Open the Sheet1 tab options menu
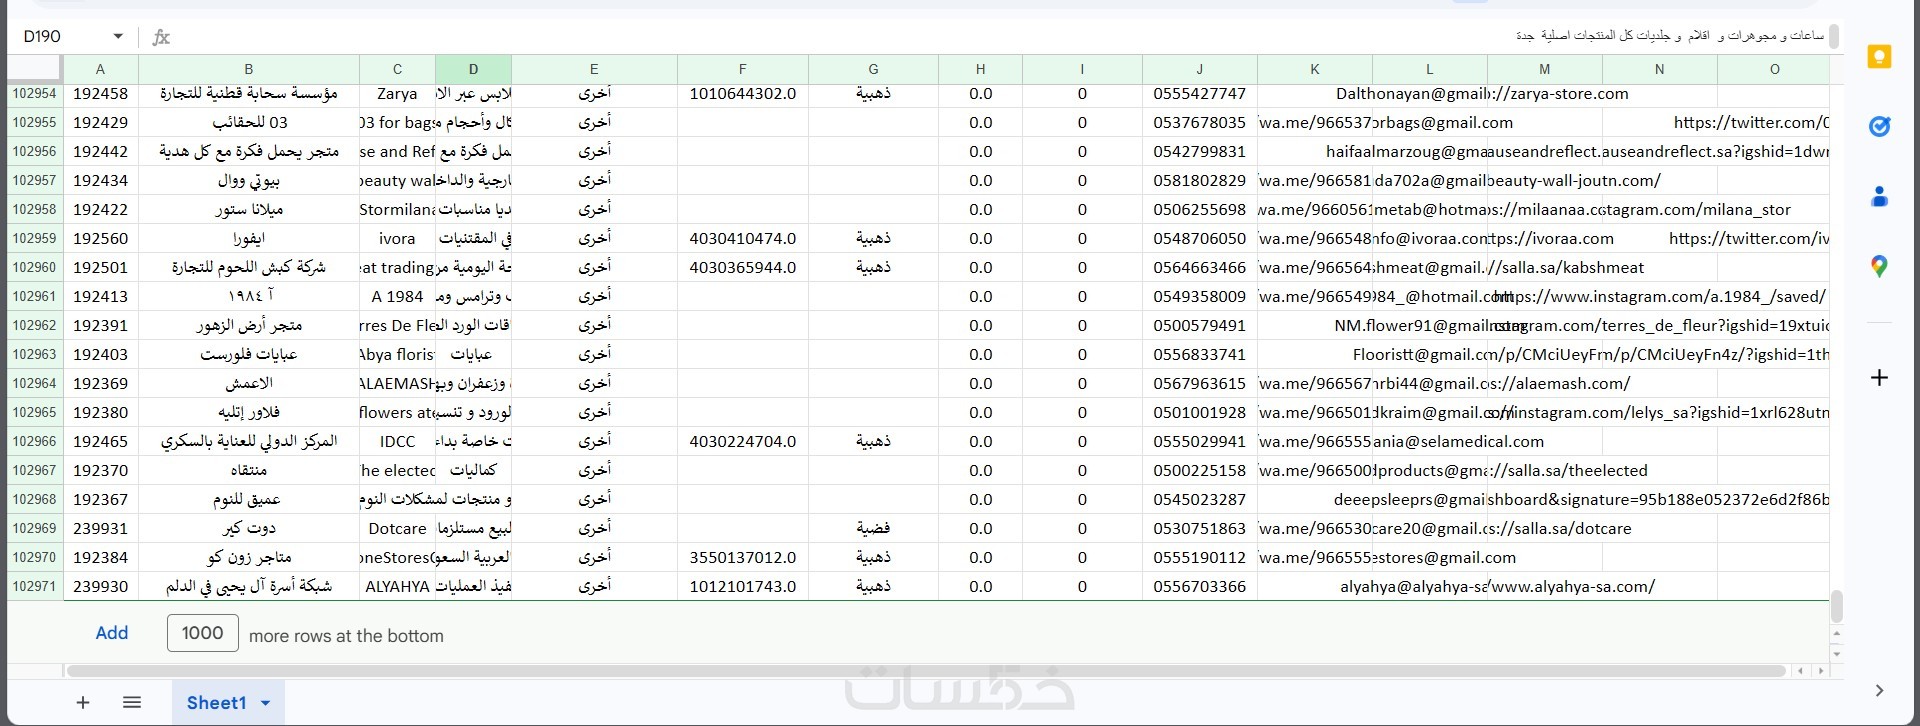 click(266, 703)
